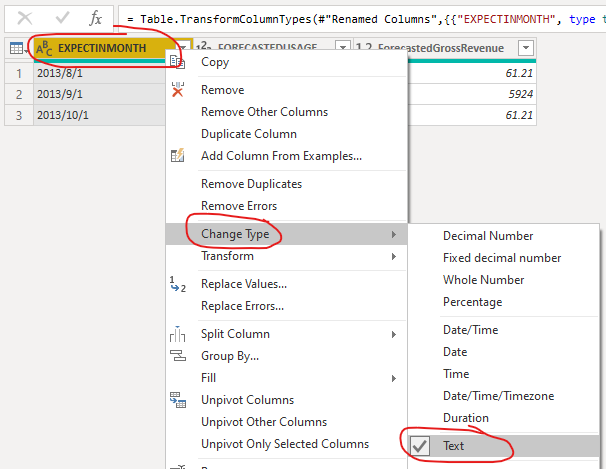Click the Copy icon in context menu
Screen dimensions: 606x469
click(177, 62)
